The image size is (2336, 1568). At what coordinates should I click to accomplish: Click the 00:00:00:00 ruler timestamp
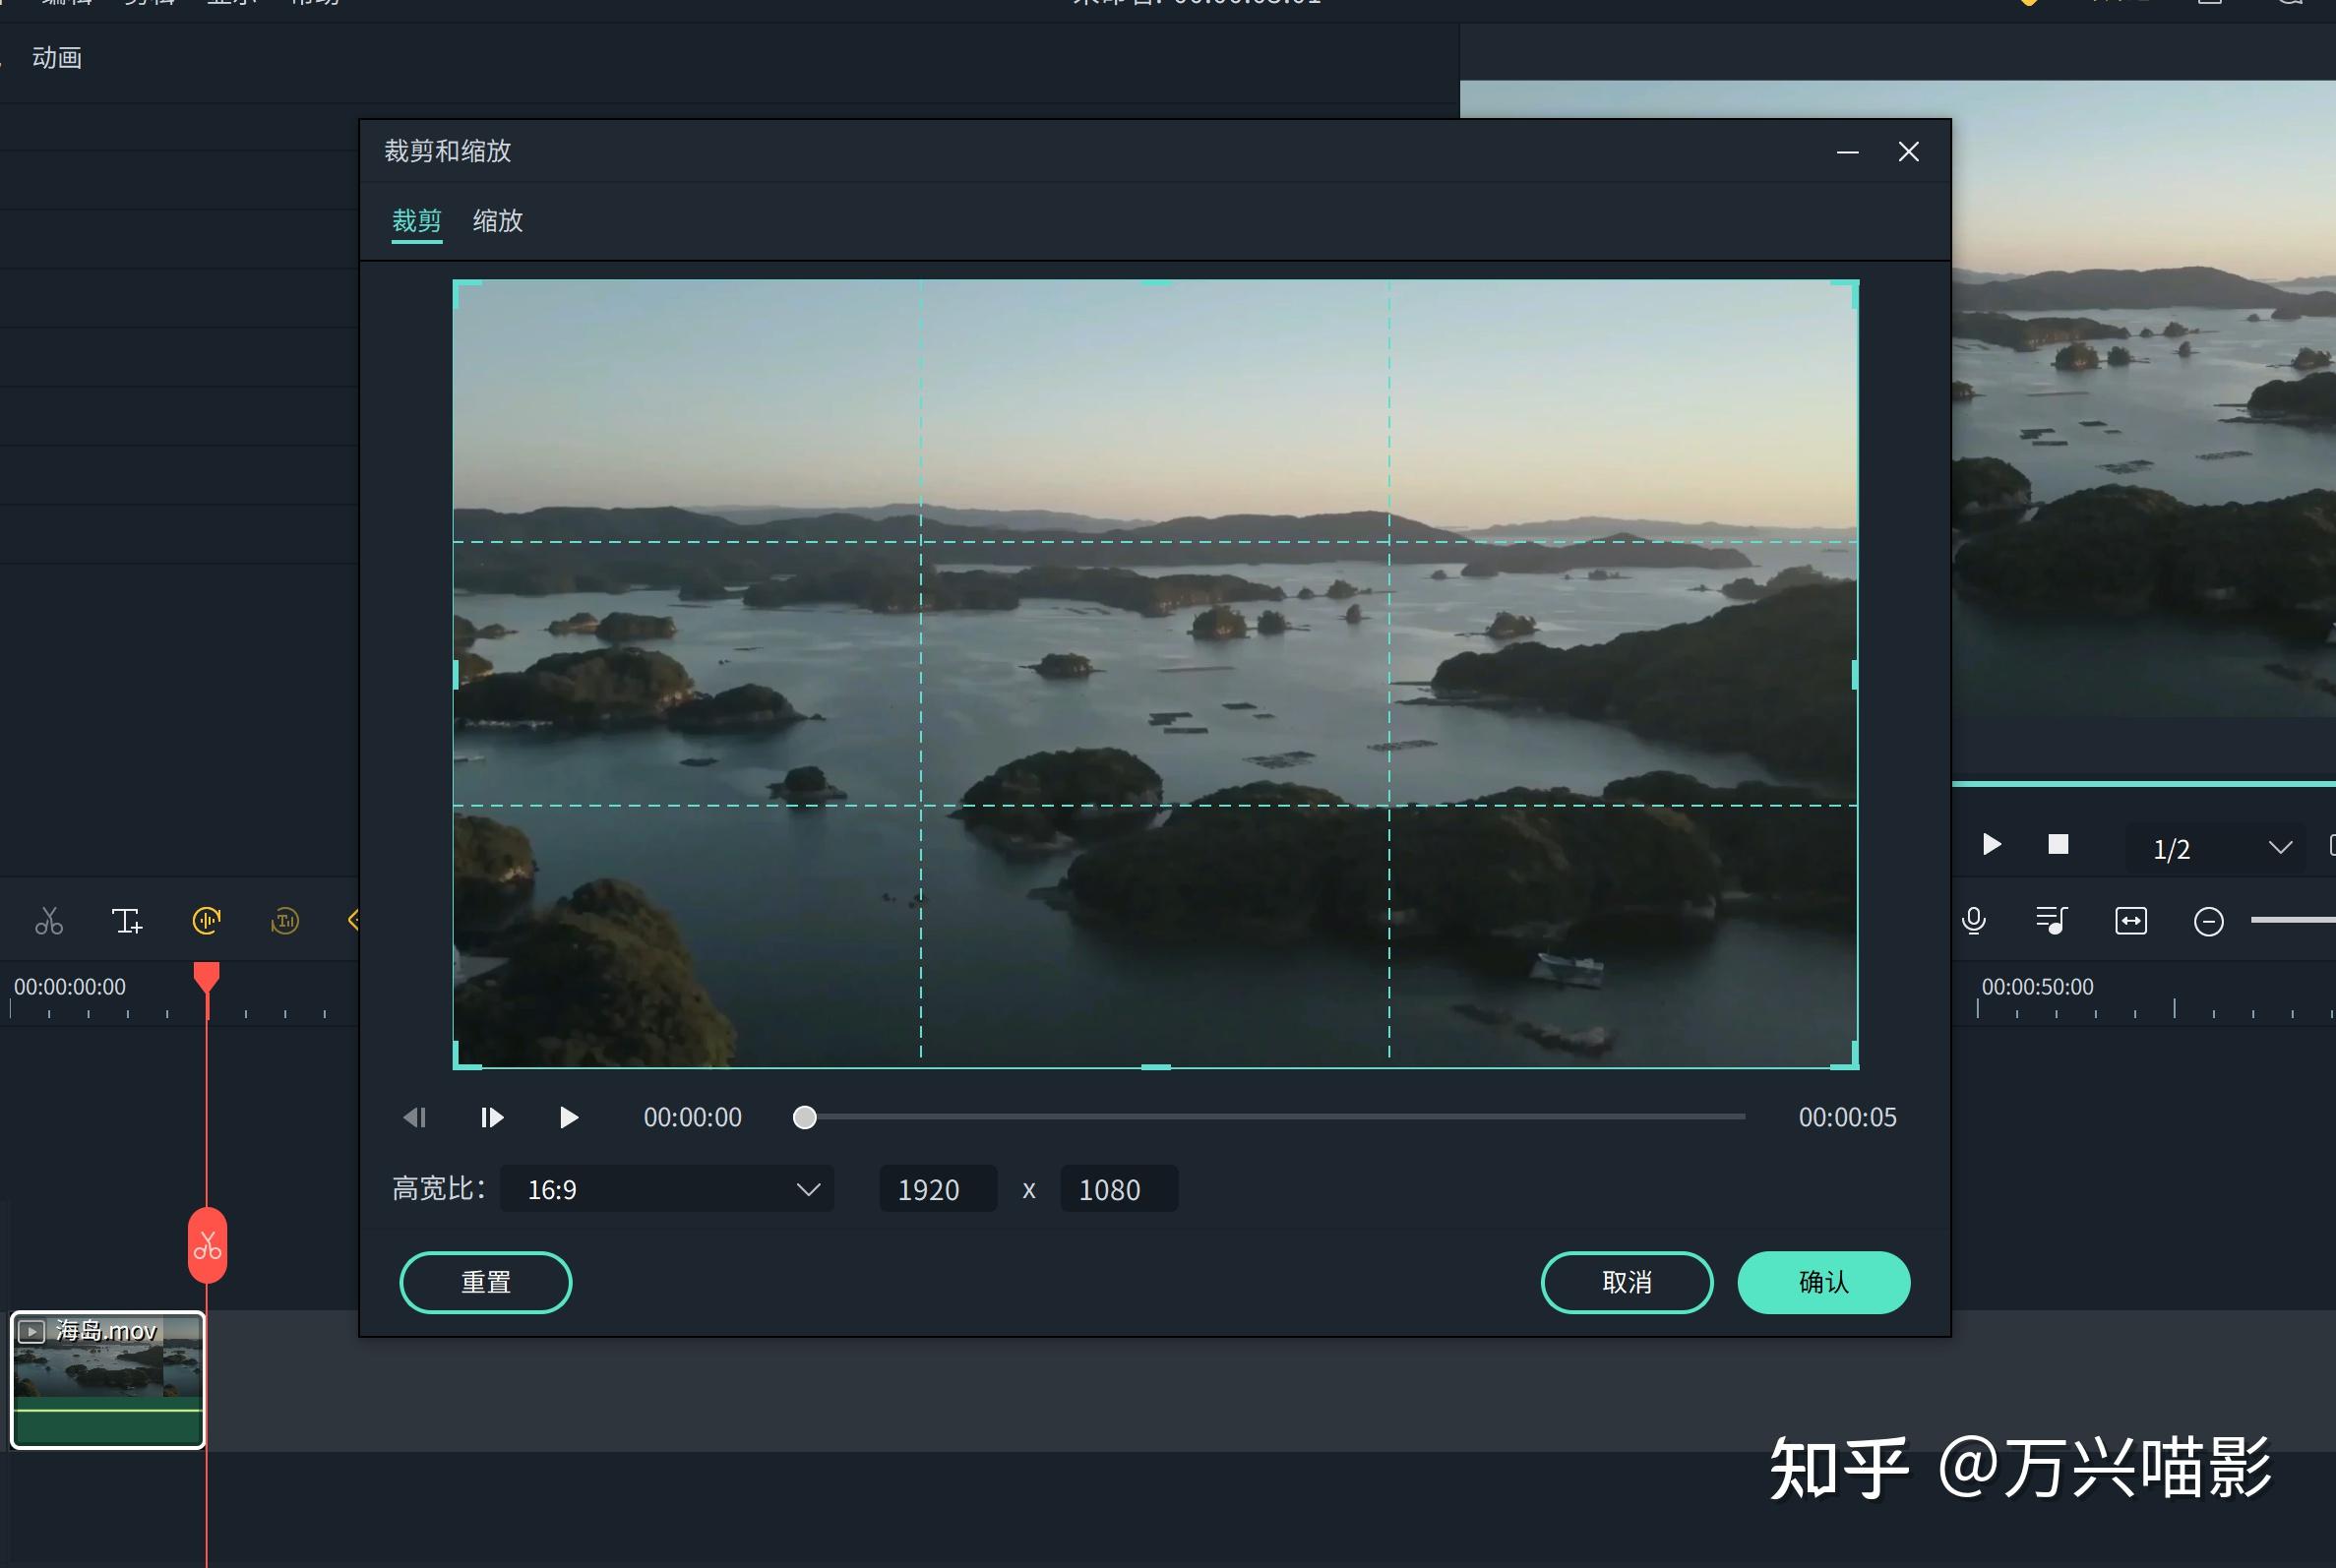point(69,987)
